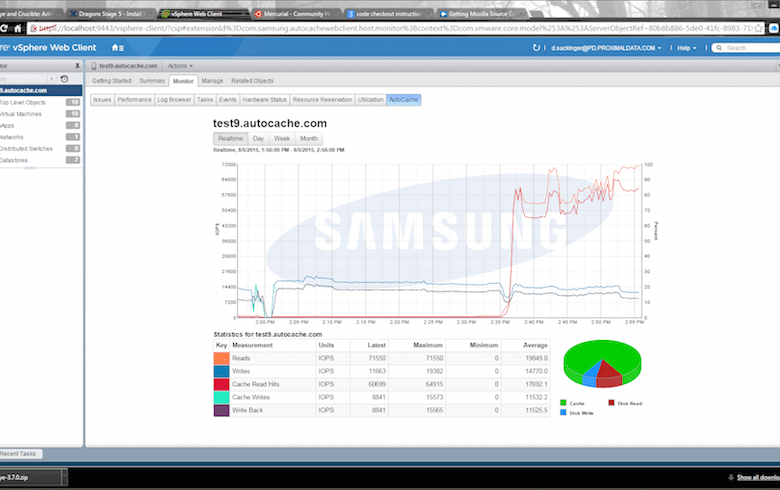
Task: Click the Cache Read Hits row label
Action: click(x=256, y=384)
